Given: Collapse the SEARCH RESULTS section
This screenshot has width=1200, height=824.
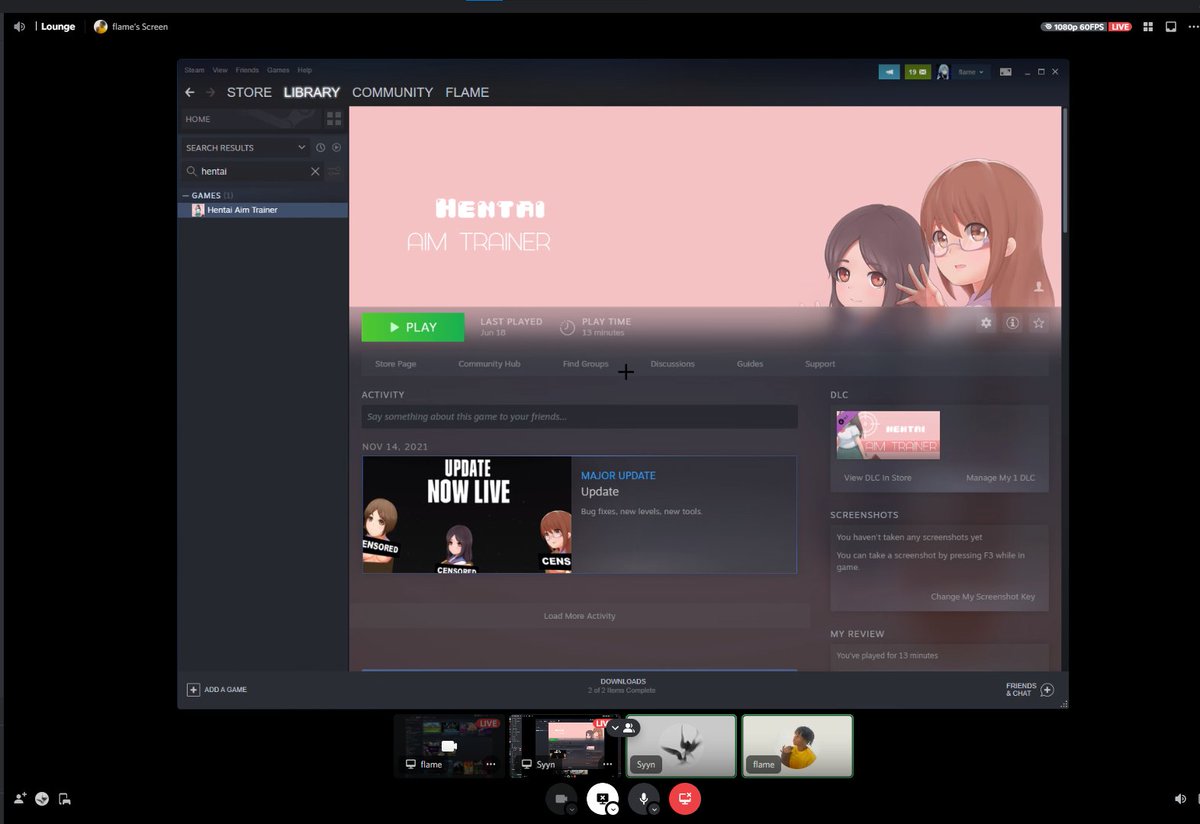Looking at the screenshot, I should coord(303,146).
